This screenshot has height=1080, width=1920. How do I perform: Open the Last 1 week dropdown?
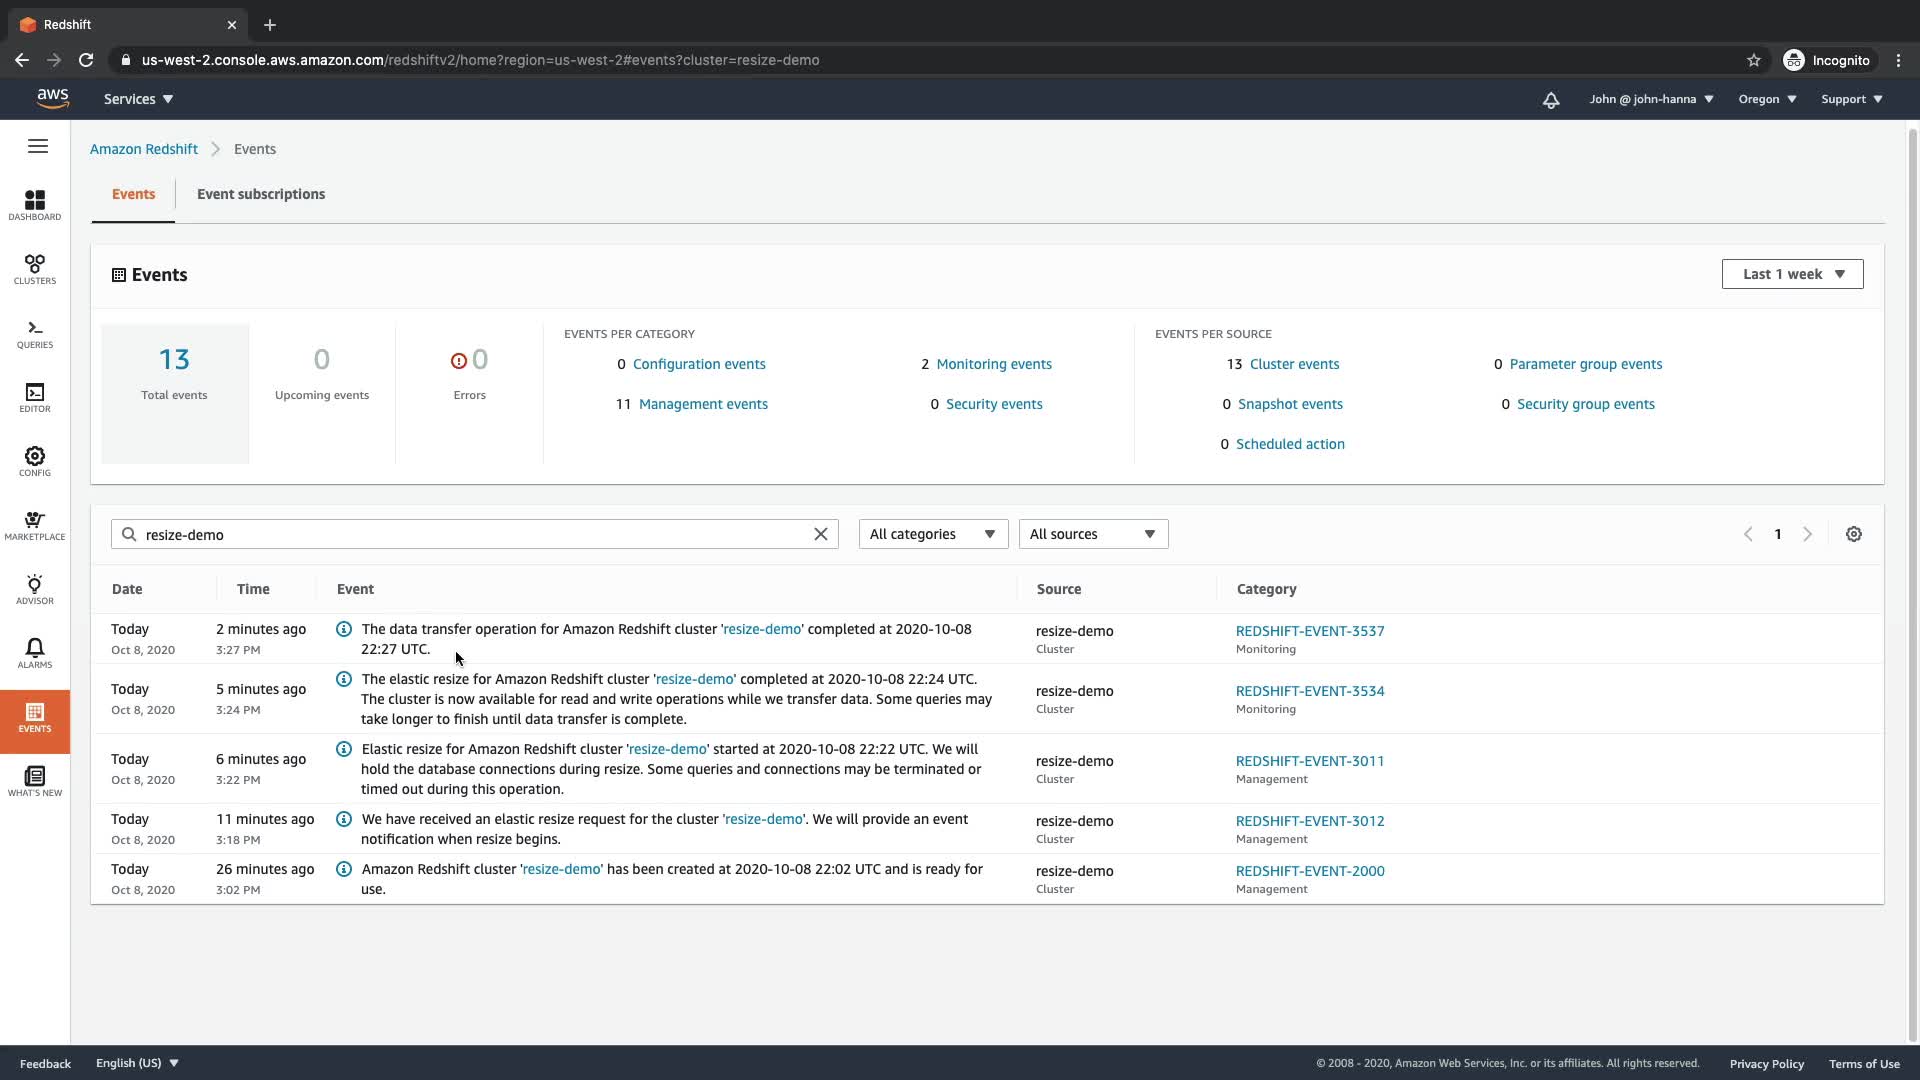(1791, 274)
